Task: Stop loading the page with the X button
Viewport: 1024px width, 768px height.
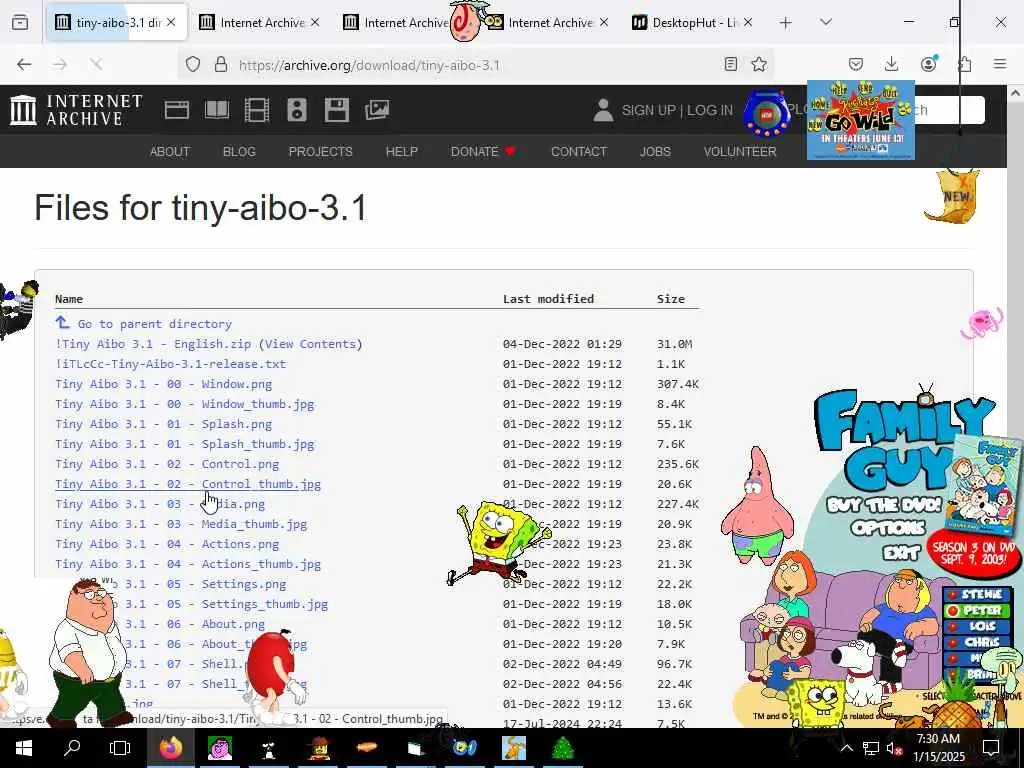Action: pos(96,64)
